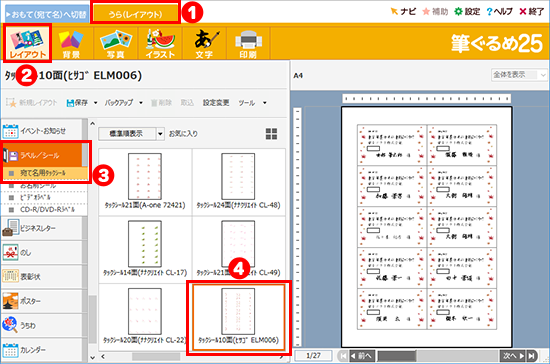Open the レイアウト layout tool
The height and width of the screenshot is (364, 550).
click(x=27, y=43)
